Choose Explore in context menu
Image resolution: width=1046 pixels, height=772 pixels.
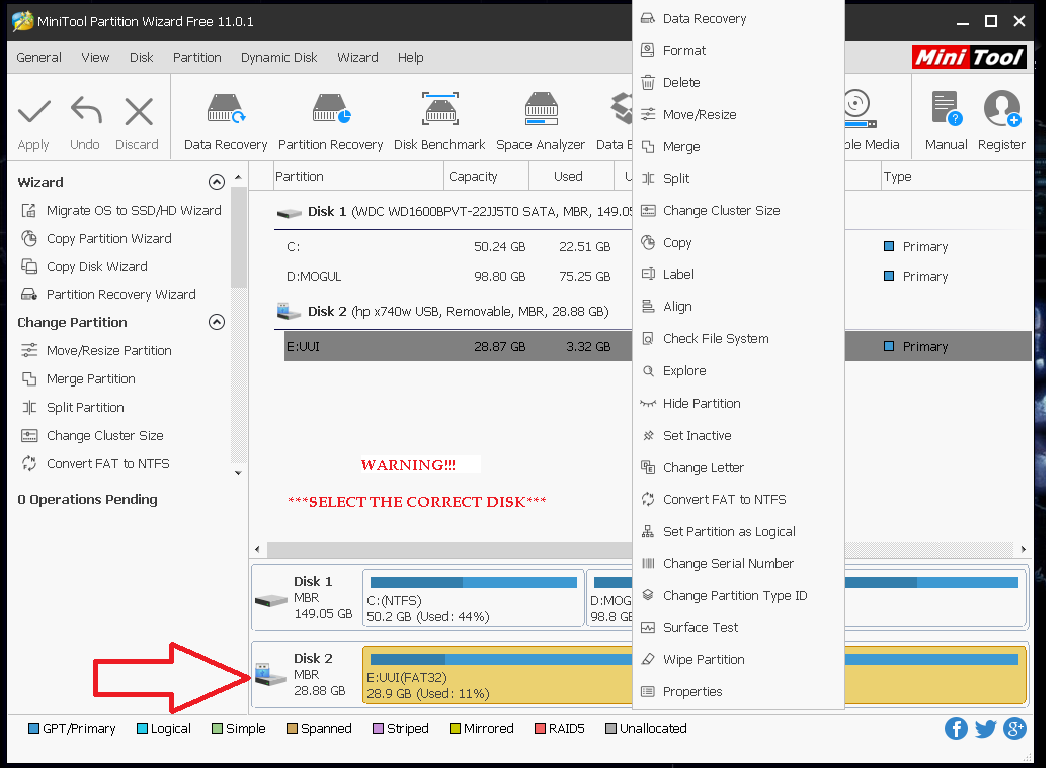pos(738,371)
